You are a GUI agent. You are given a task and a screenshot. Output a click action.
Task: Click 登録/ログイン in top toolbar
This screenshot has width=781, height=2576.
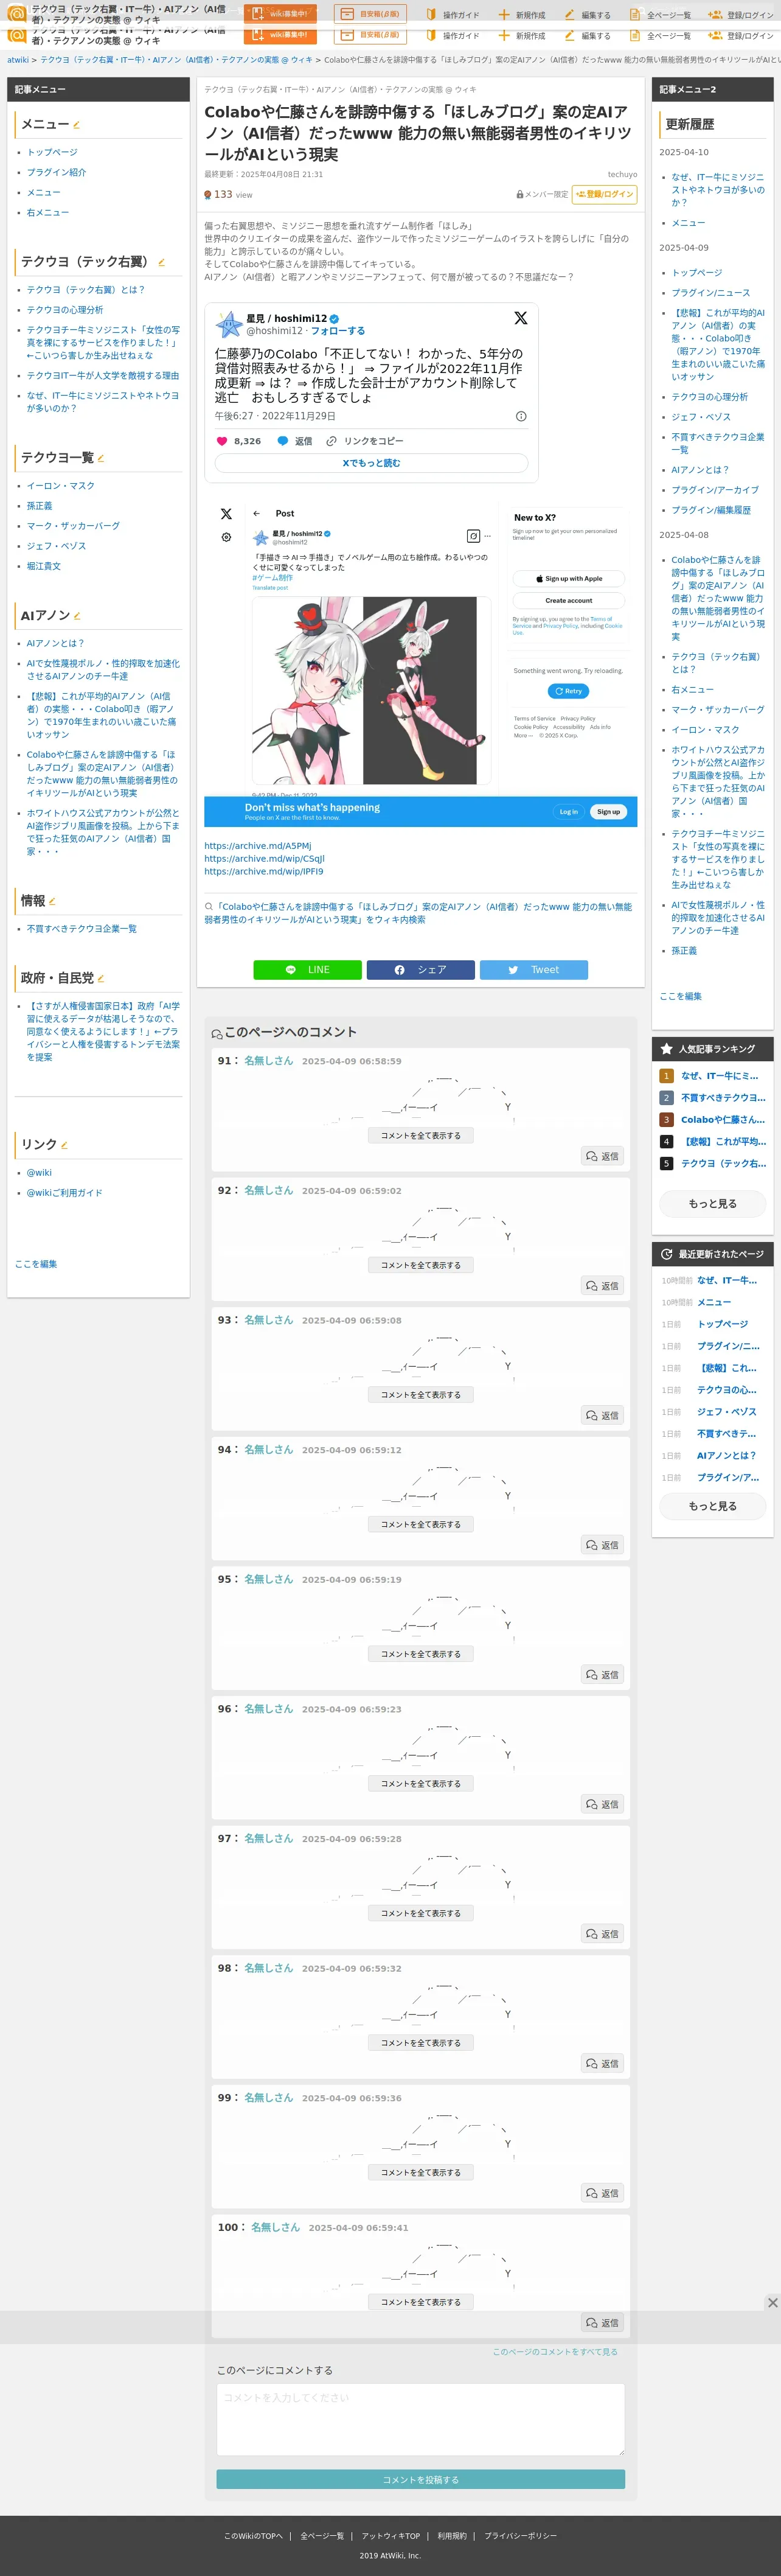pos(740,15)
